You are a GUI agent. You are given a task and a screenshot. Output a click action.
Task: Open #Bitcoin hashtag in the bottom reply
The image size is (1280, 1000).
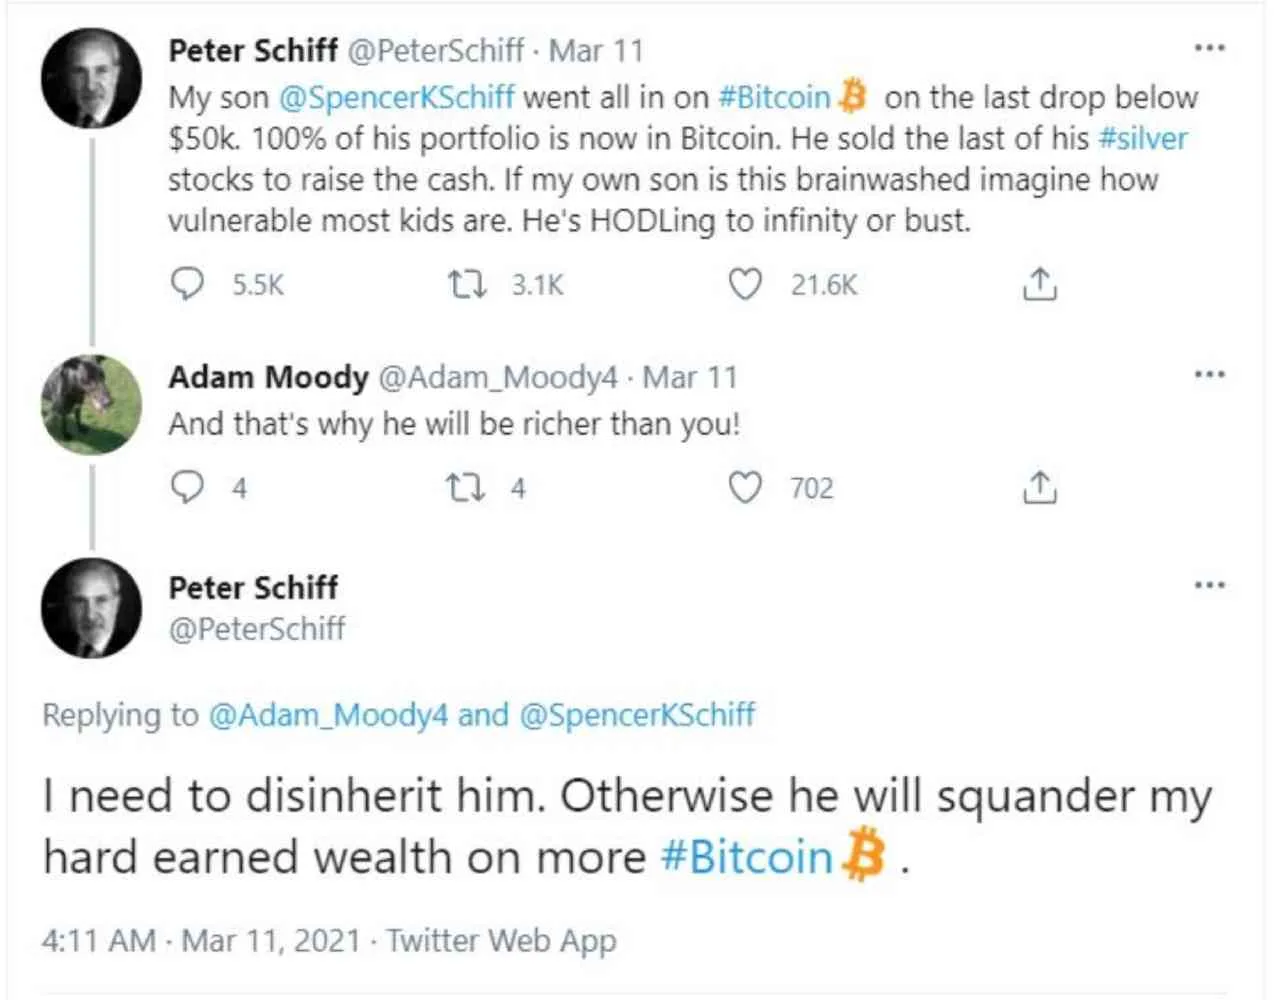tap(748, 858)
